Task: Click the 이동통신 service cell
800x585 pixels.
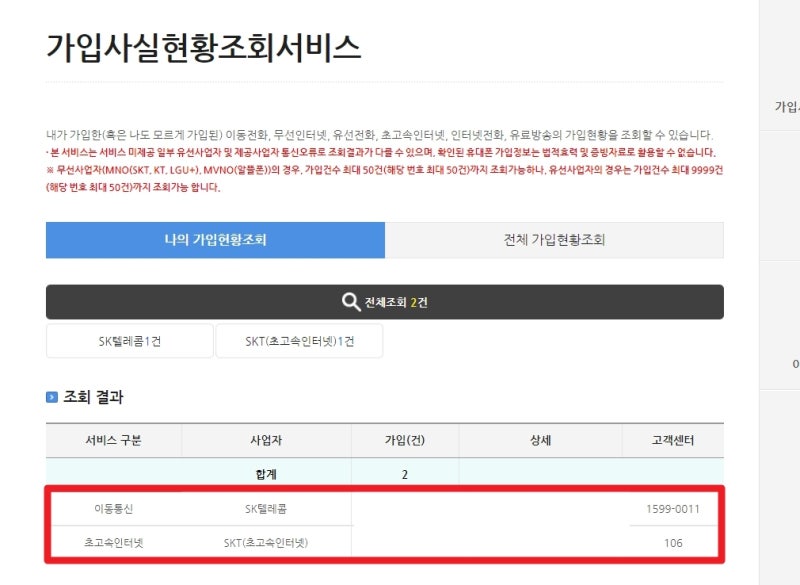Action: 114,508
